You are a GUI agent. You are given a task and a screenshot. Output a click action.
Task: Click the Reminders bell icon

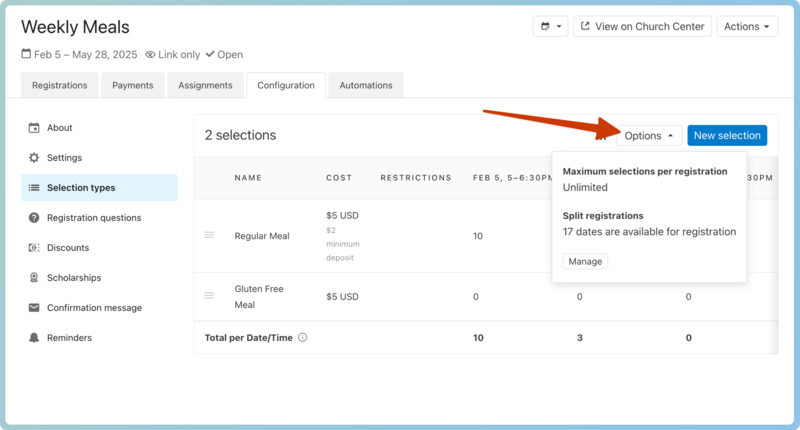pyautogui.click(x=34, y=338)
